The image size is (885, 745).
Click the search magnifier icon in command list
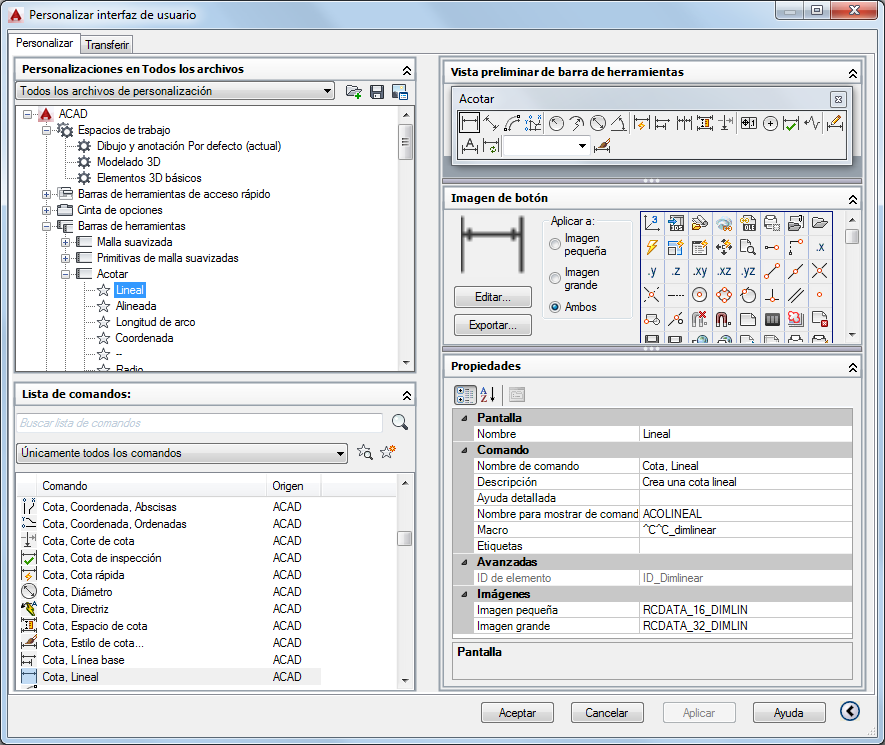[400, 422]
